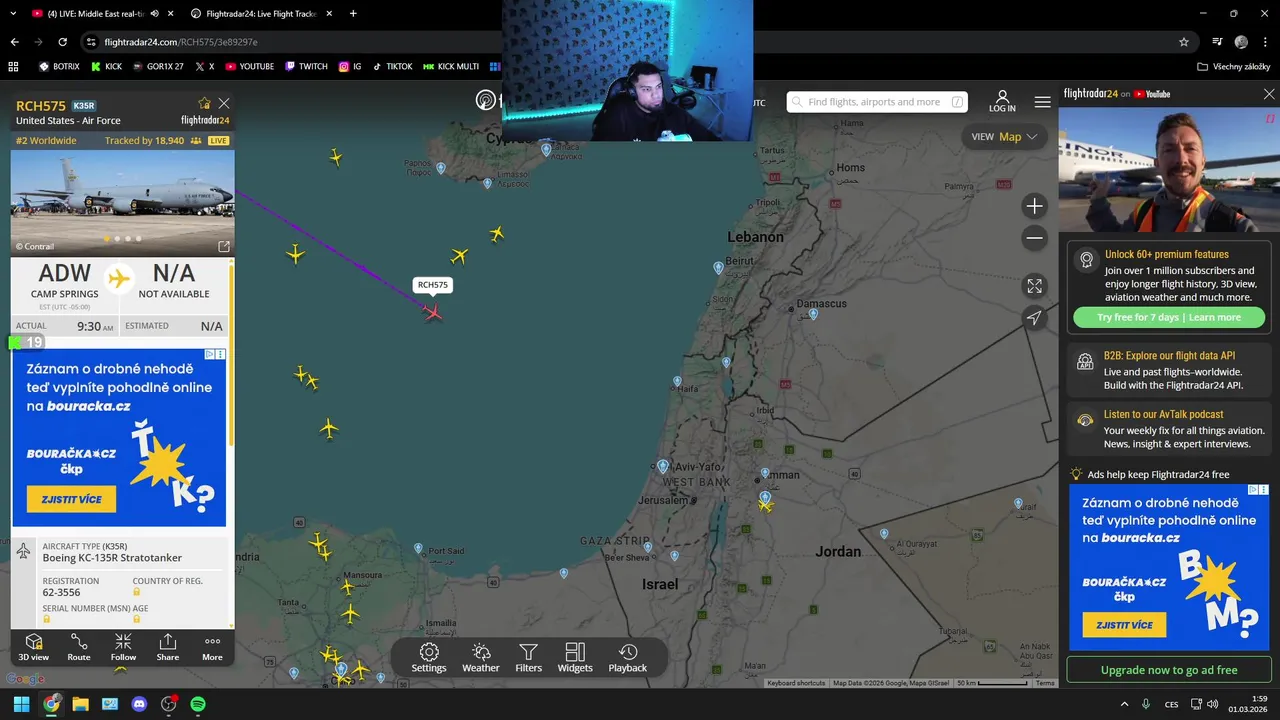Play the Flightradar24 YouTube video thumbnail
Image resolution: width=1280 pixels, height=720 pixels.
tap(1169, 170)
